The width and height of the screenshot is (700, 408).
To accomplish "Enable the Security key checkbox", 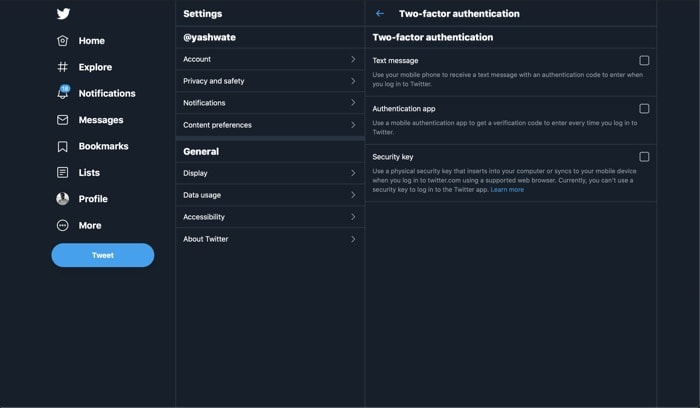I will (x=644, y=157).
